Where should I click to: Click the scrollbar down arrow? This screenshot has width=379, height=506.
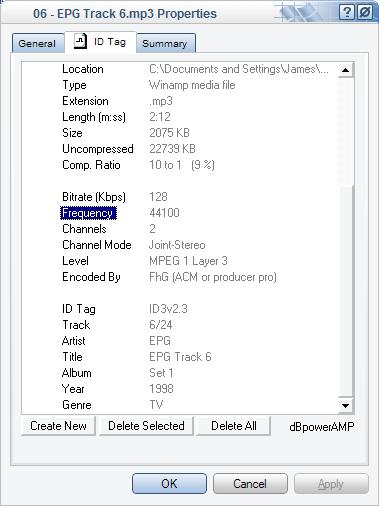click(345, 405)
